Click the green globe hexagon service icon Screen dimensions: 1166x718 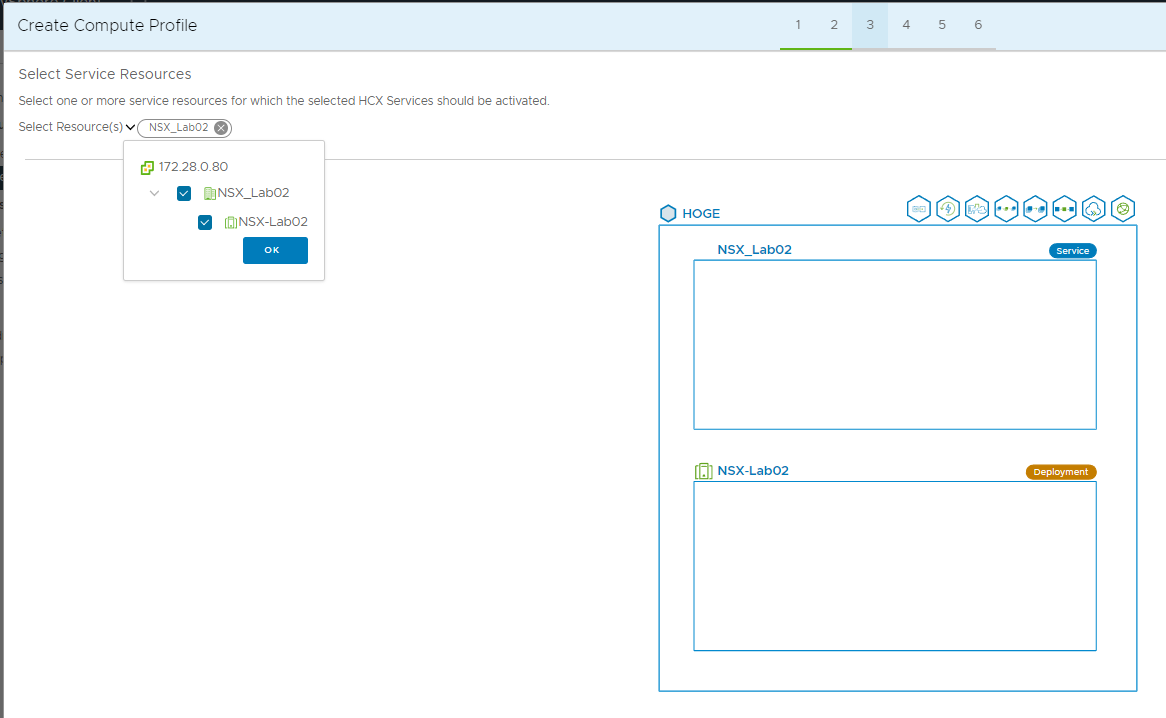click(1122, 209)
